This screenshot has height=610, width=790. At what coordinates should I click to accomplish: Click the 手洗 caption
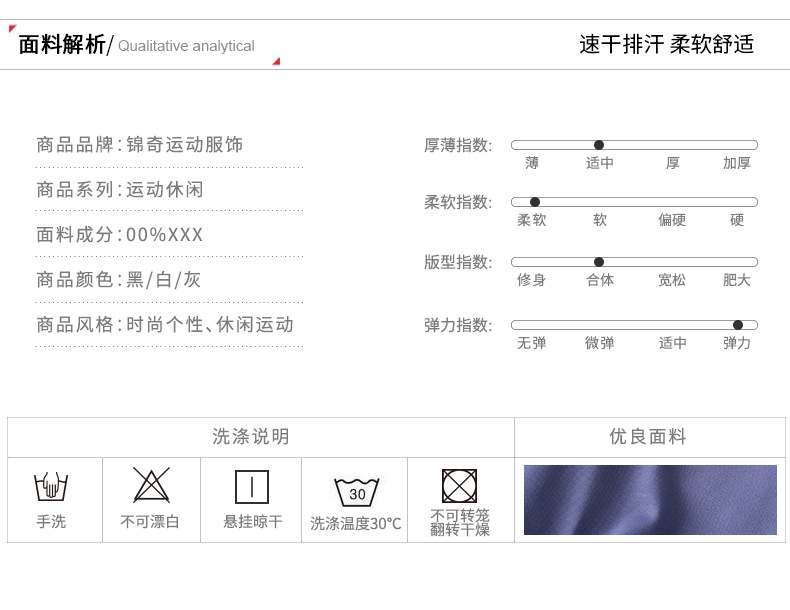(x=51, y=521)
